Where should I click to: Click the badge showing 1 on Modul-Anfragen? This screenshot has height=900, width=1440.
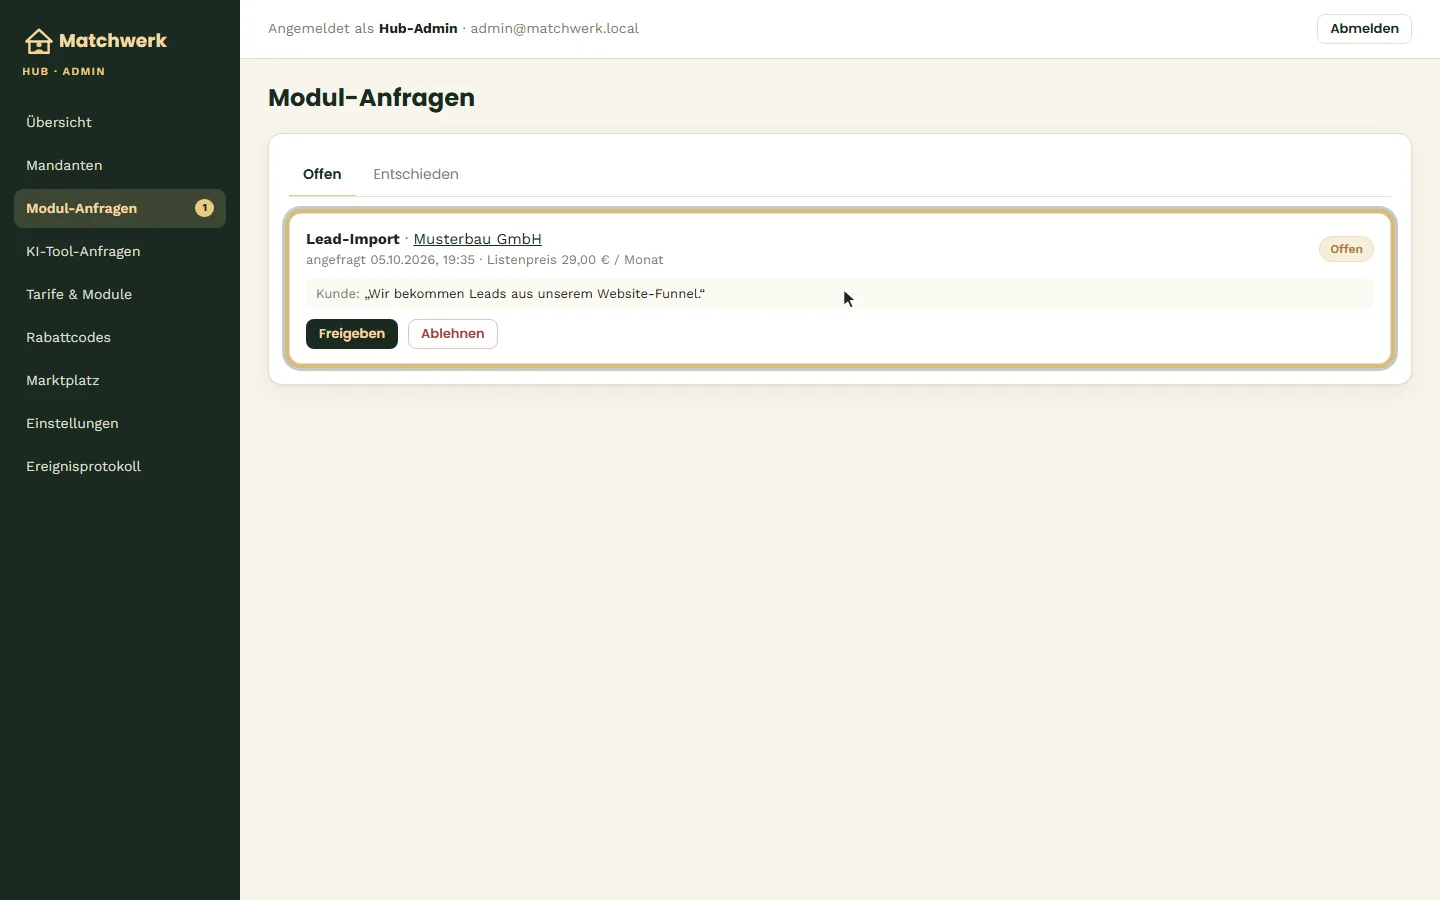click(204, 208)
